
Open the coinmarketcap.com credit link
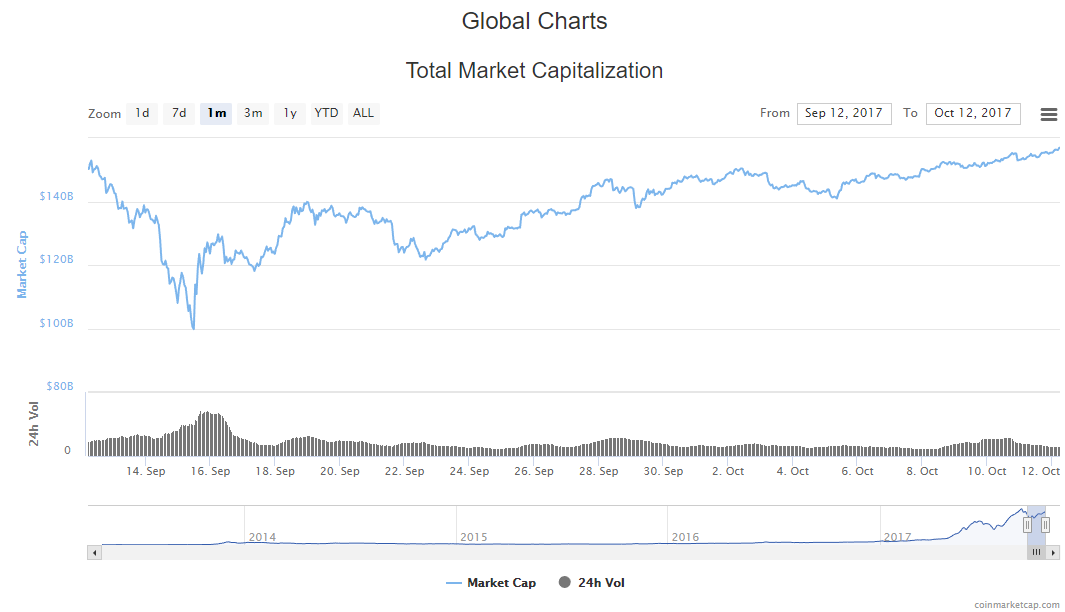[x=1016, y=604]
